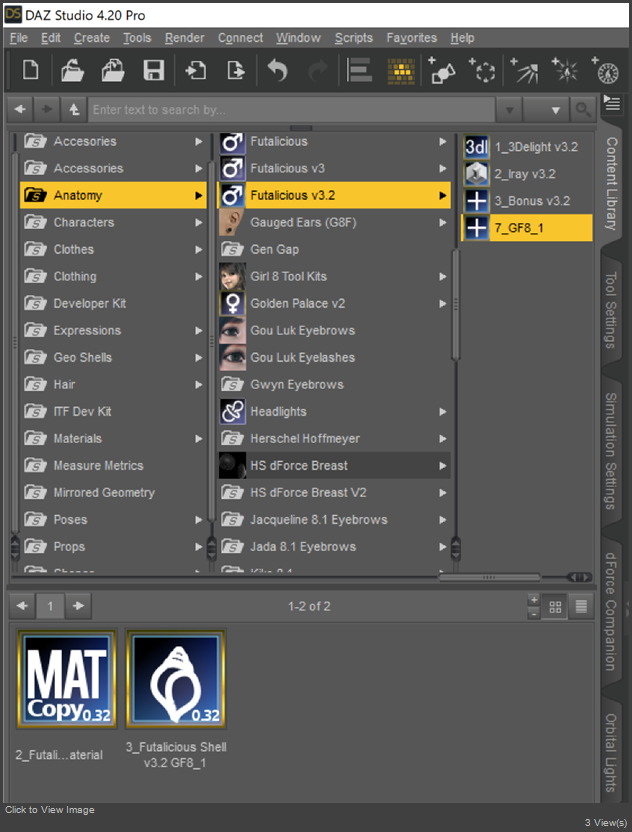Click the Content Library search magnifier icon
This screenshot has height=832, width=632.
583,110
